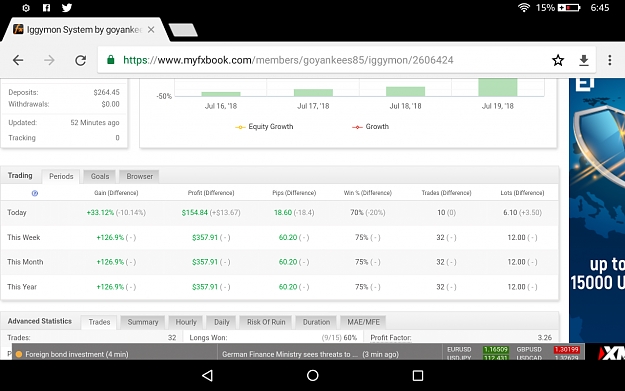Click the browser forward arrow
Screen dimensions: 625x391
pos(49,60)
